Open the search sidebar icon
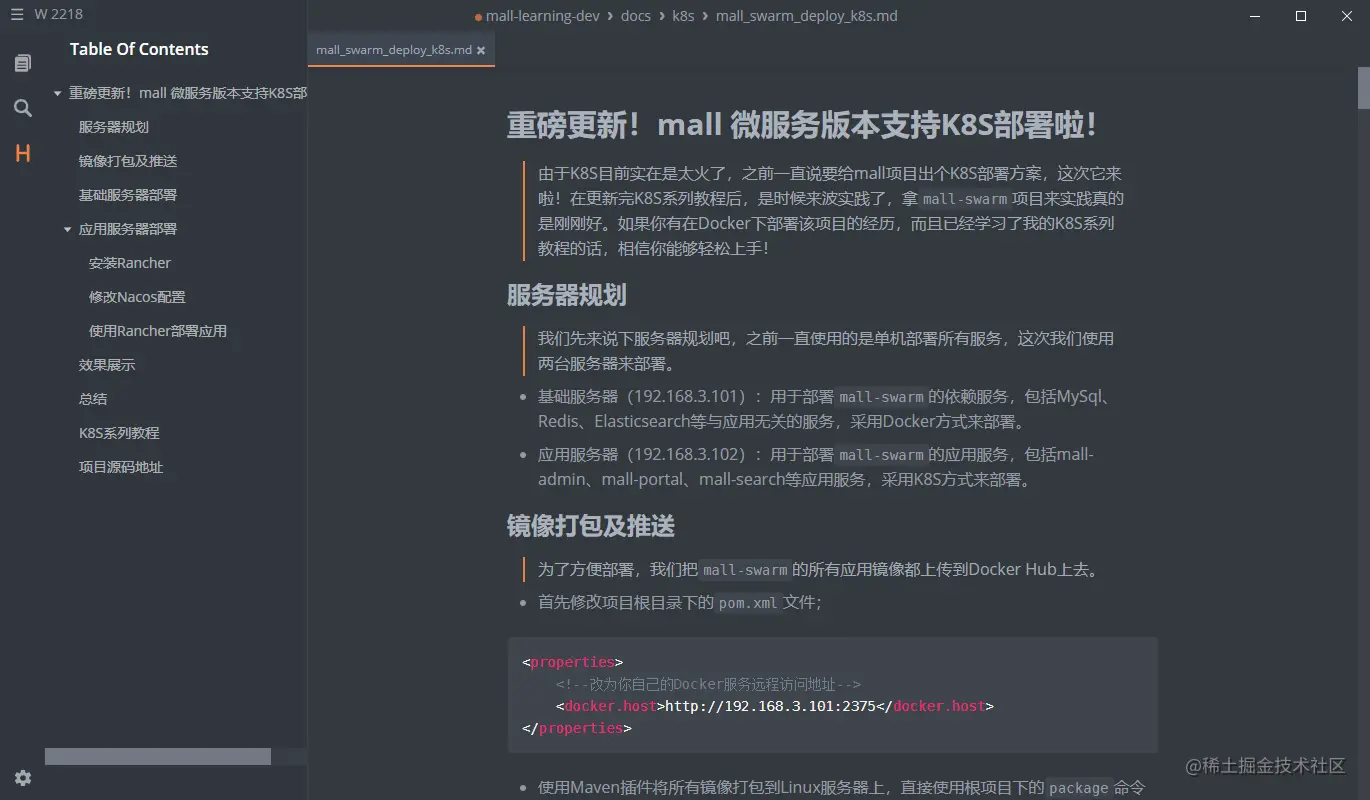The width and height of the screenshot is (1370, 800). [x=22, y=108]
